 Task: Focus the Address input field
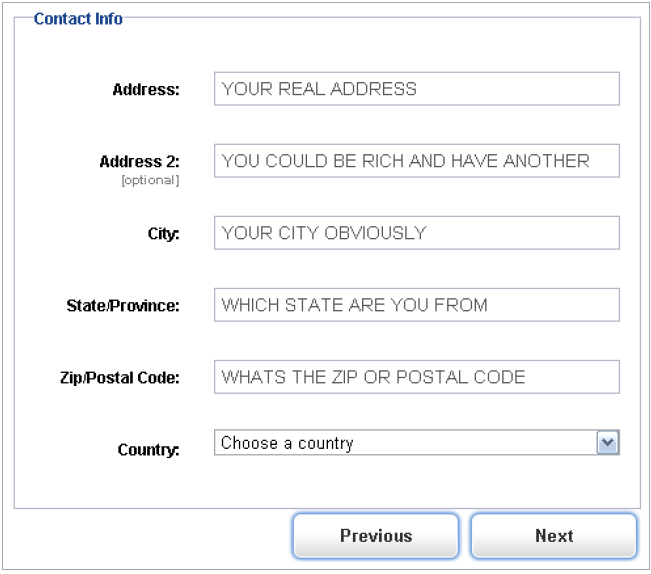416,89
